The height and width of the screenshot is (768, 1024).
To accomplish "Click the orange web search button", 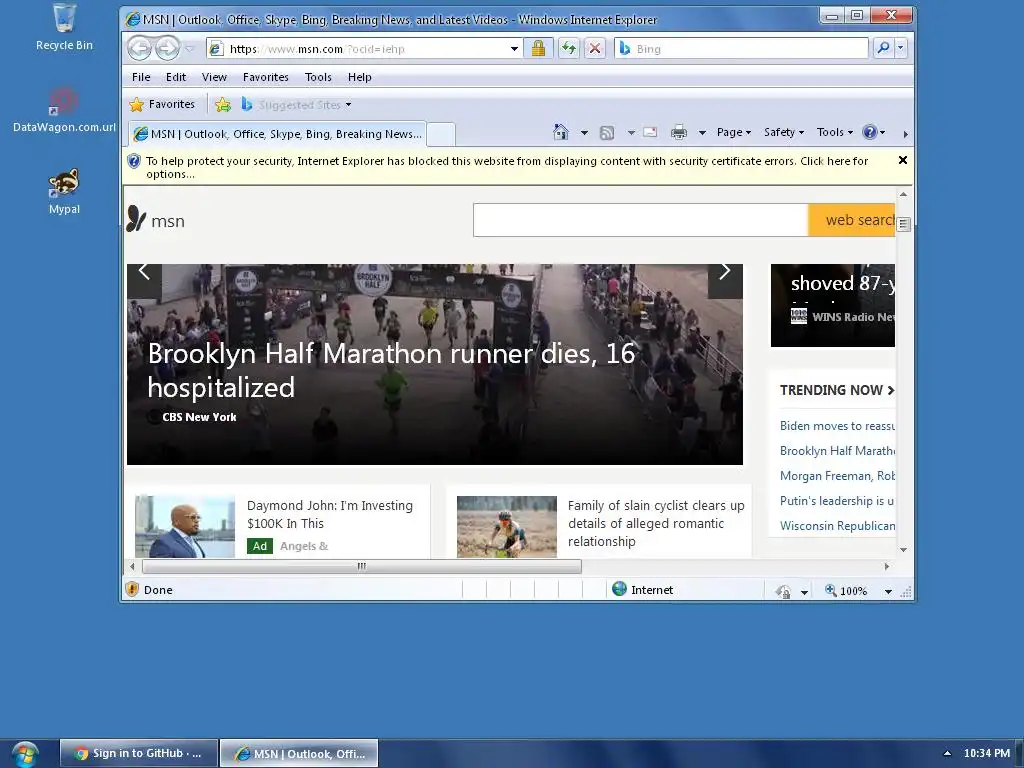I will [x=852, y=220].
